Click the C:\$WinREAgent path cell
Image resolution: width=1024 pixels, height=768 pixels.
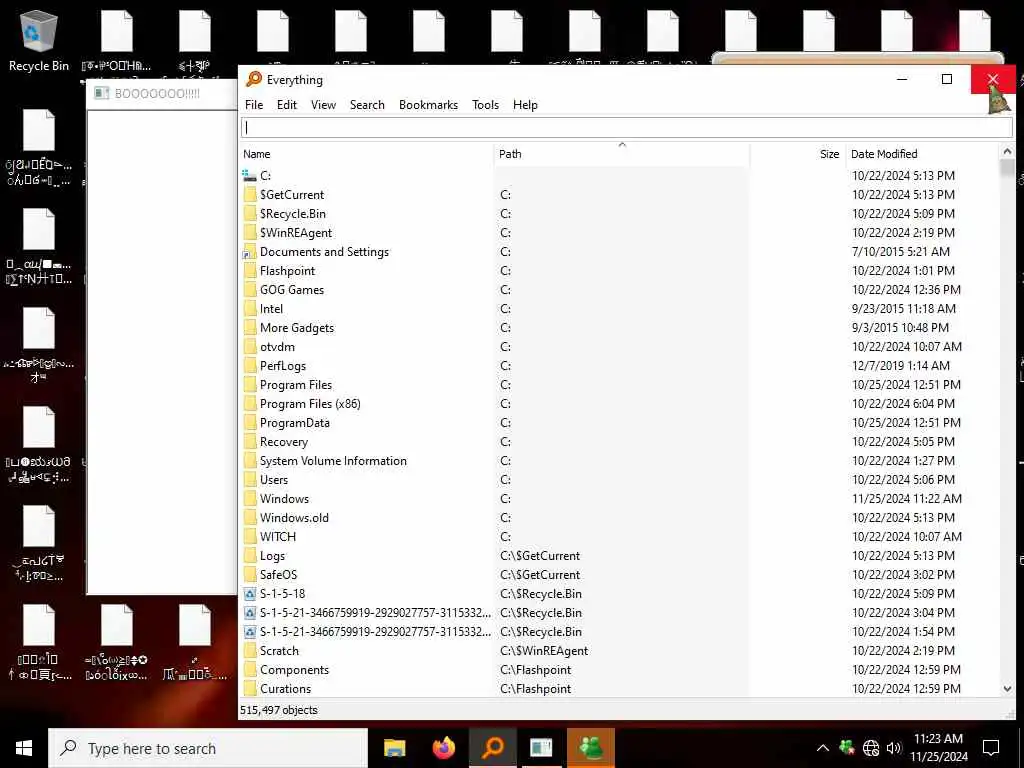(x=544, y=650)
